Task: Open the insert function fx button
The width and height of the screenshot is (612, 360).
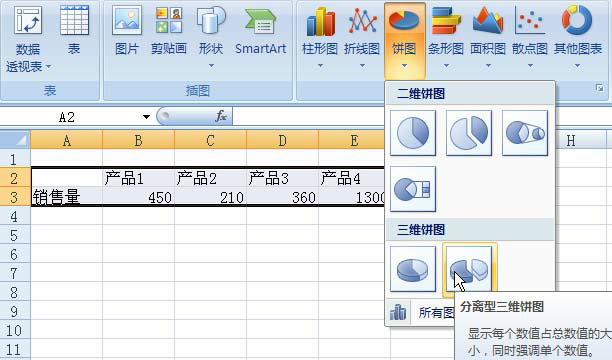Action: (x=221, y=116)
